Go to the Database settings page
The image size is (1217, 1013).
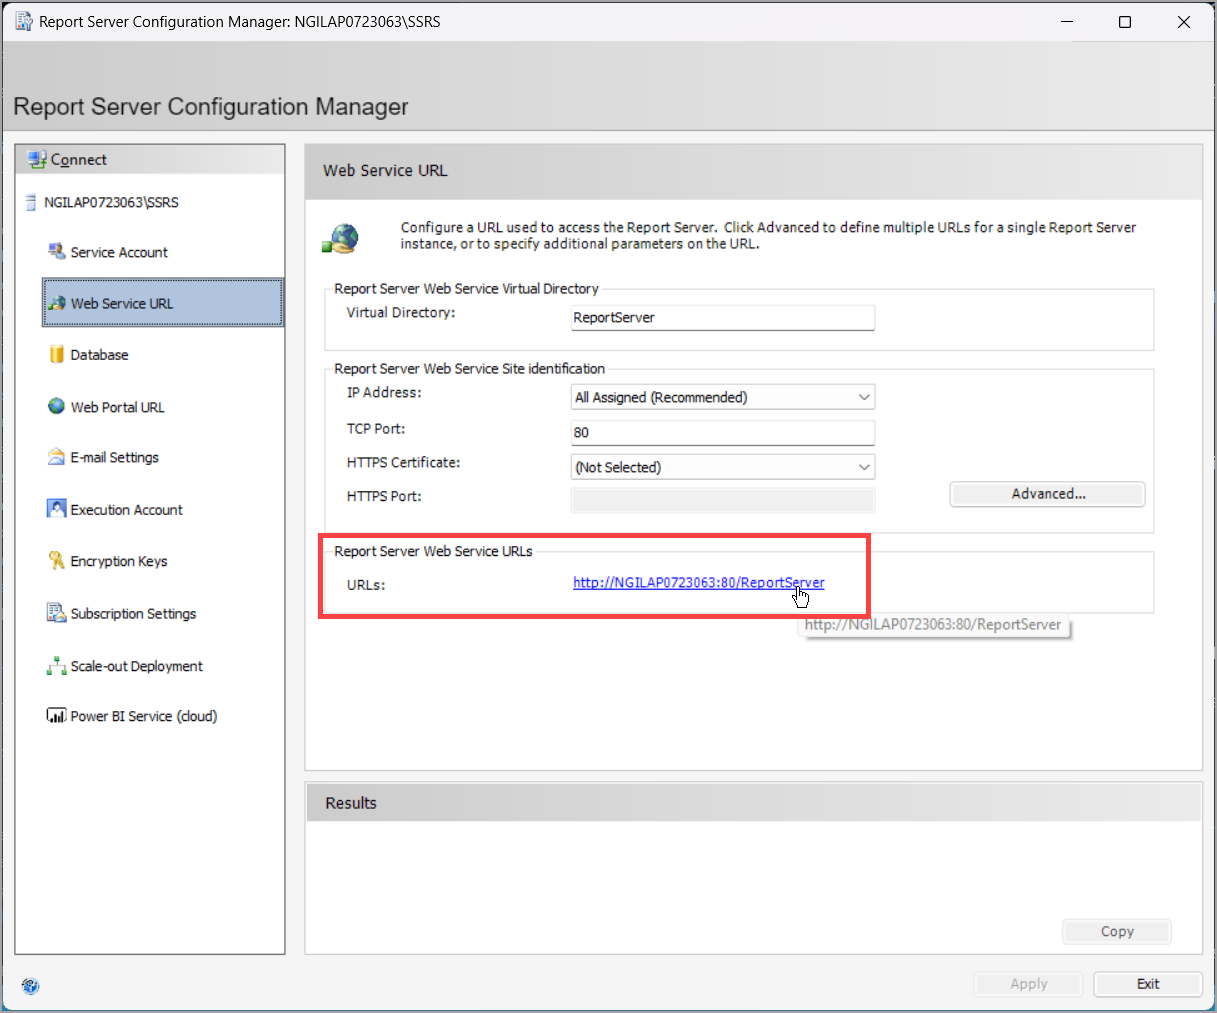pyautogui.click(x=99, y=355)
